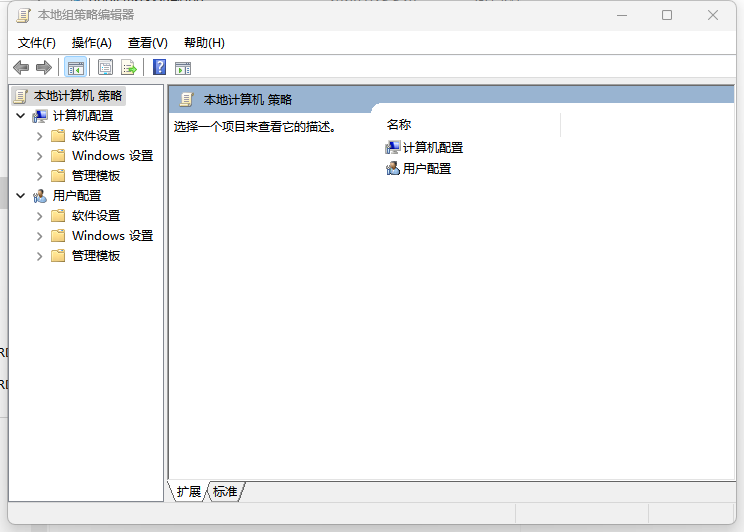Viewport: 744px width, 532px height.
Task: Toggle the show/hide action pane icon
Action: (183, 68)
